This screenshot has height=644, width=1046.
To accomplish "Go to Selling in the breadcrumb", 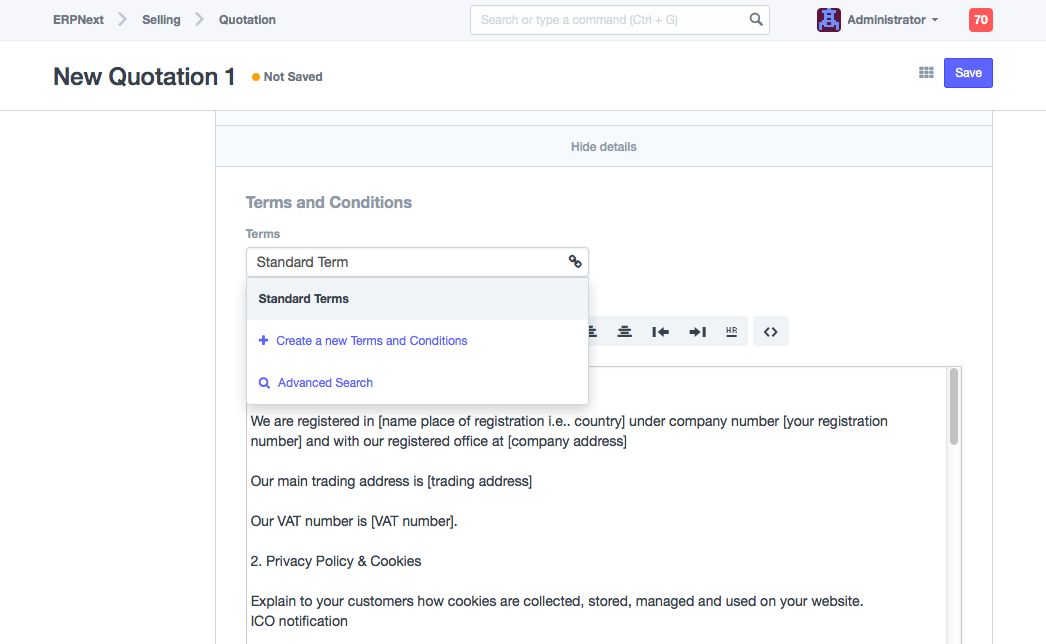I will tap(161, 20).
